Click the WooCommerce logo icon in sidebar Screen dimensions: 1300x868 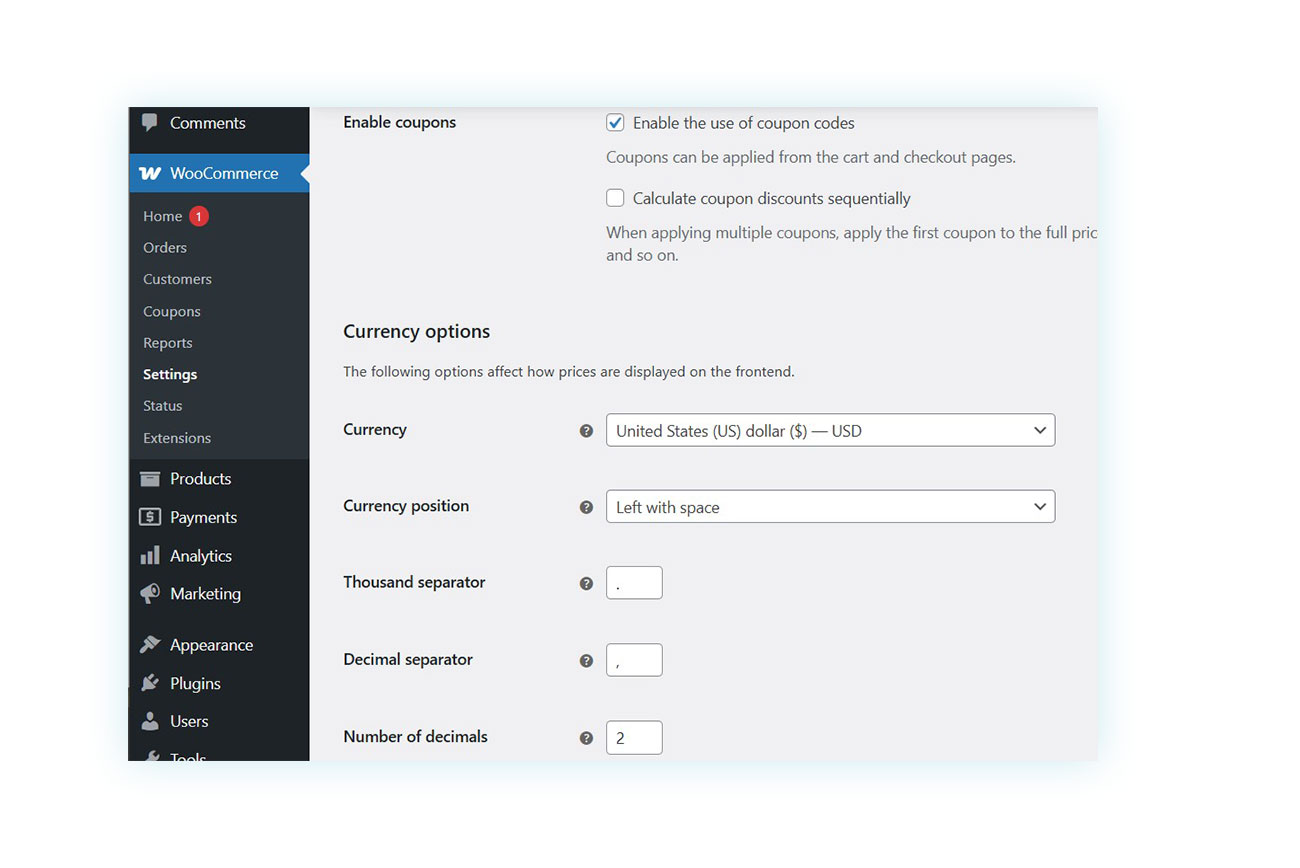coord(150,173)
